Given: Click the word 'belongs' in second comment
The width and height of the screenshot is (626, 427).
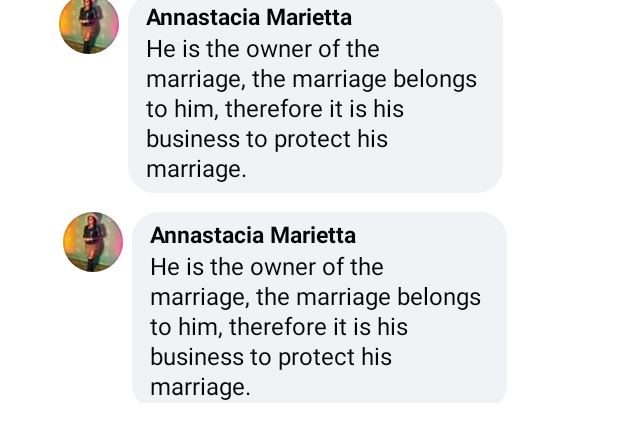Looking at the screenshot, I should pos(439,297).
